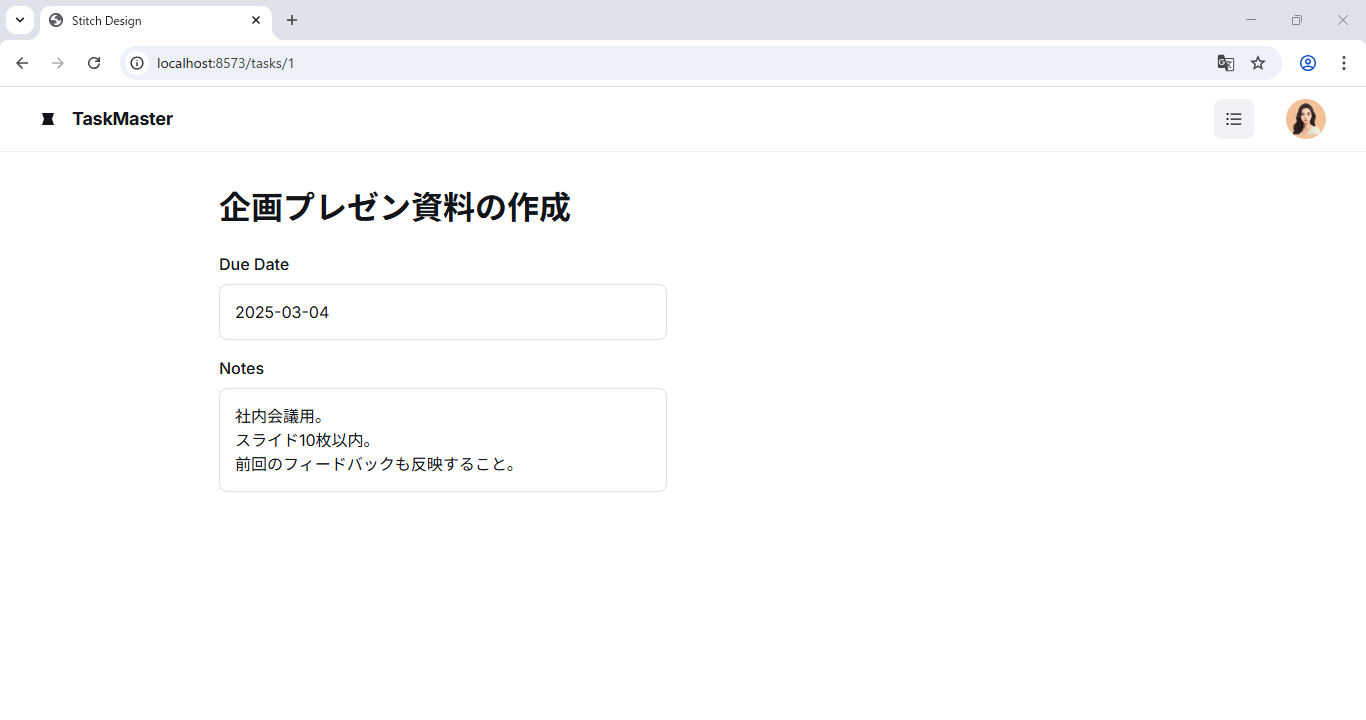Click the address bar URL localhost:8573/tasks/1
Screen dimensions: 1366x720
tap(226, 63)
